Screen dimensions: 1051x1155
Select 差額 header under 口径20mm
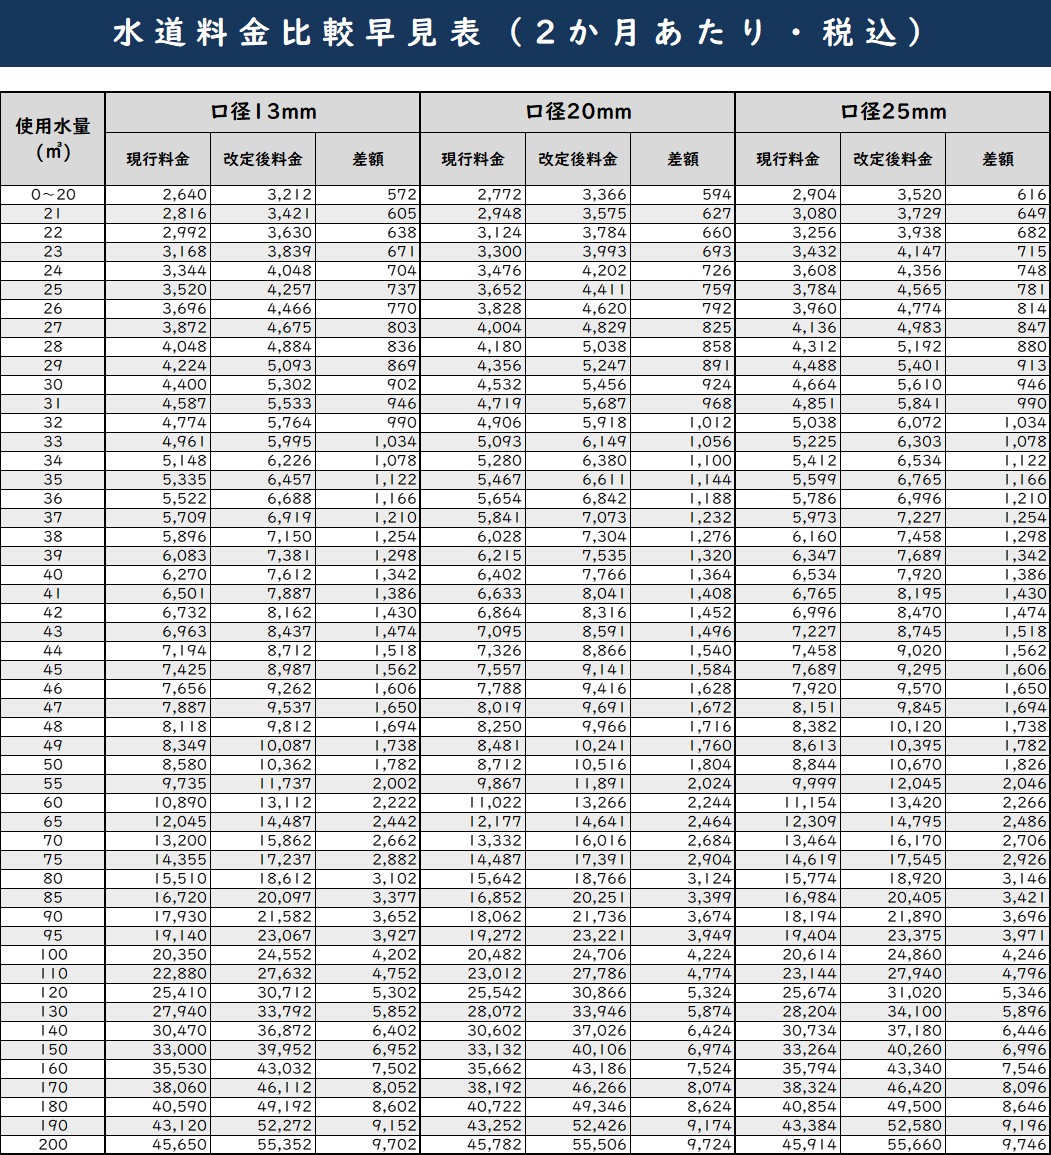(683, 159)
